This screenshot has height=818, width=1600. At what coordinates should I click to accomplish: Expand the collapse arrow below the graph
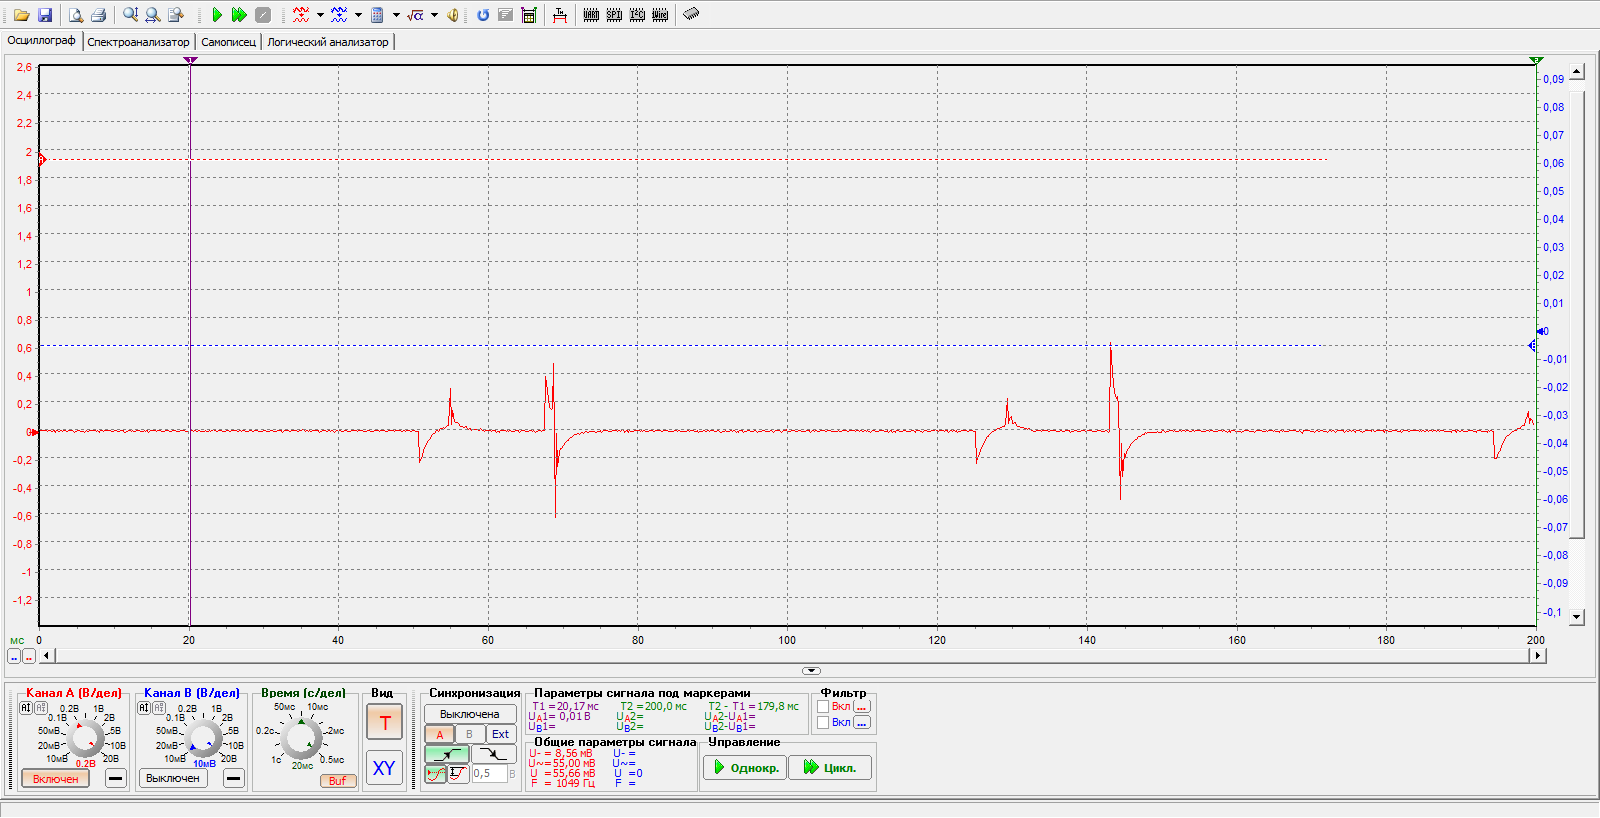[811, 671]
